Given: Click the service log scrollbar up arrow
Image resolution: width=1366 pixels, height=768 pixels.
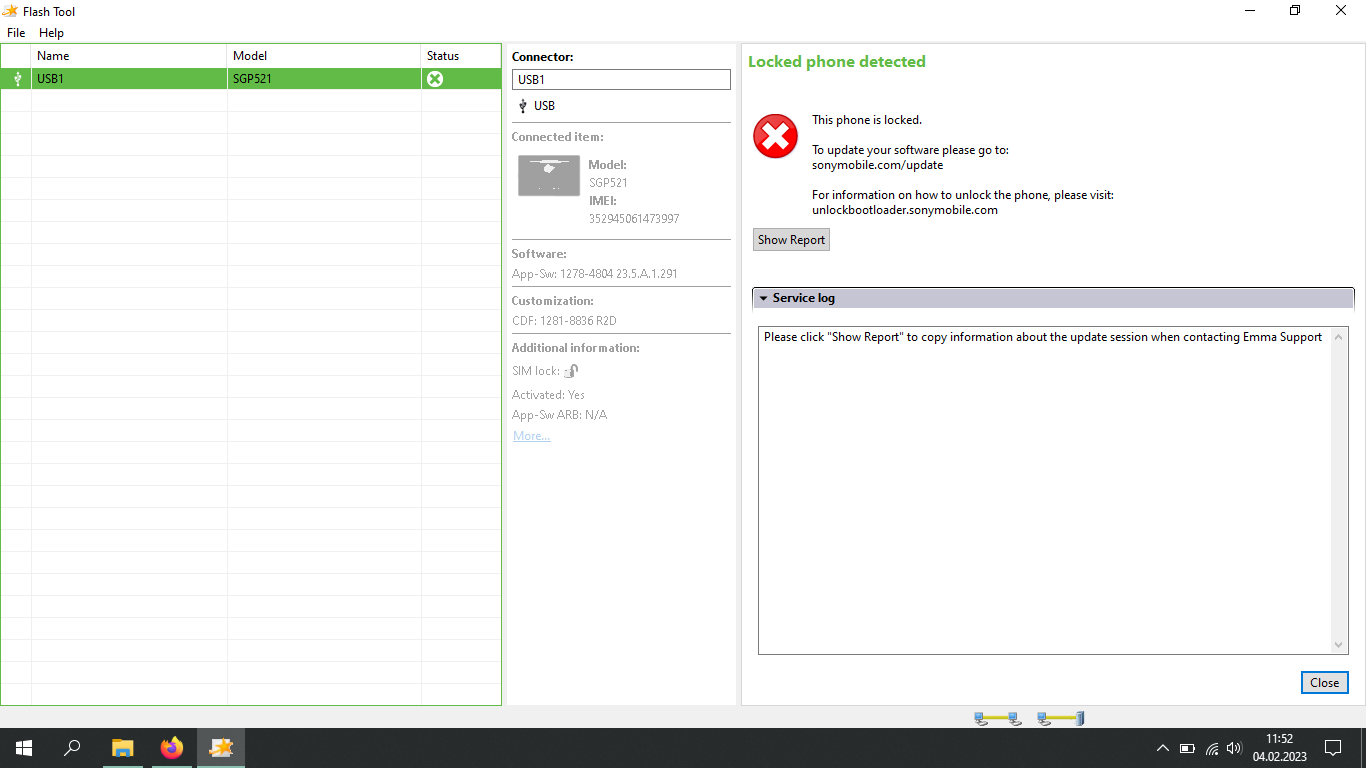Looking at the screenshot, I should (1340, 337).
